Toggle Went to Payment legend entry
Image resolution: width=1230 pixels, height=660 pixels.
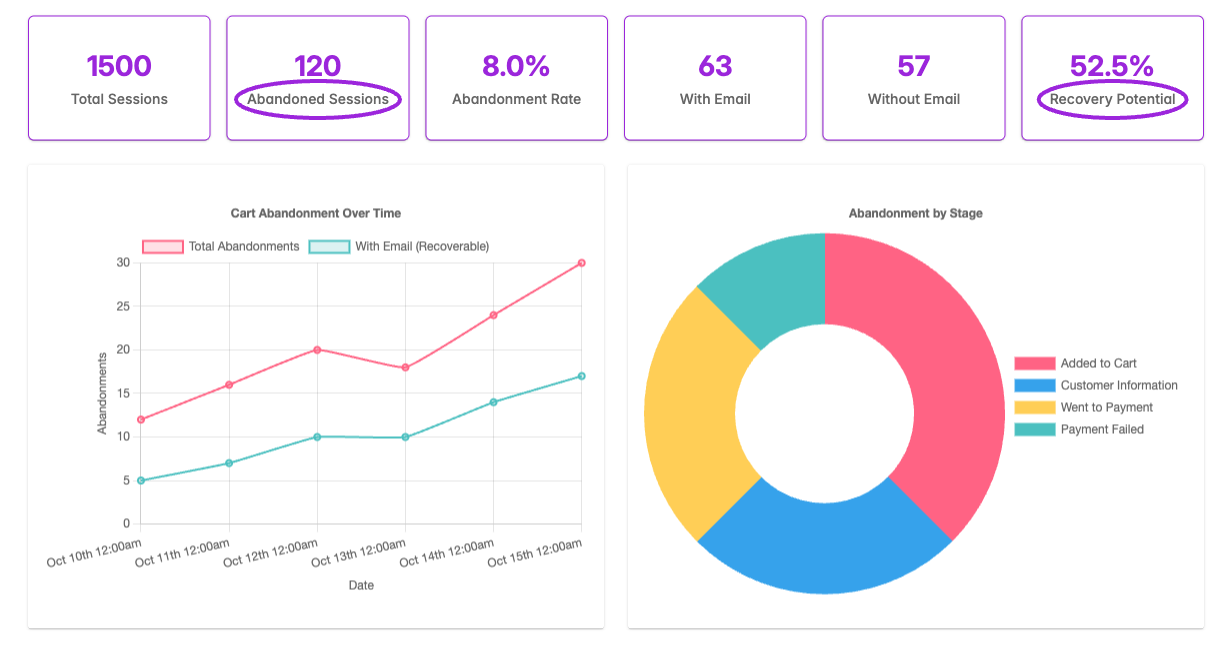pyautogui.click(x=1084, y=407)
